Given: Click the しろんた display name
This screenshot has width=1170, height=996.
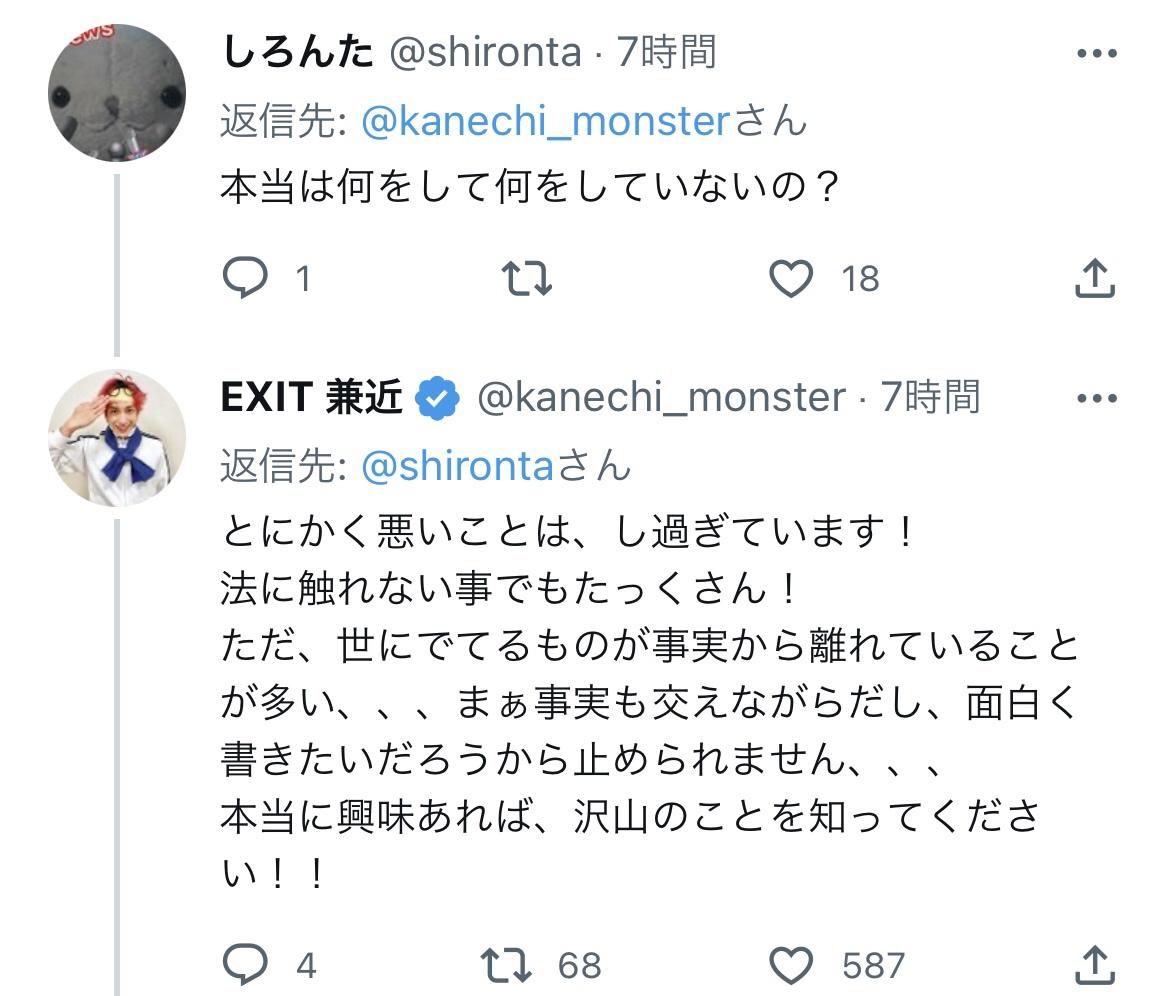Looking at the screenshot, I should tap(296, 51).
